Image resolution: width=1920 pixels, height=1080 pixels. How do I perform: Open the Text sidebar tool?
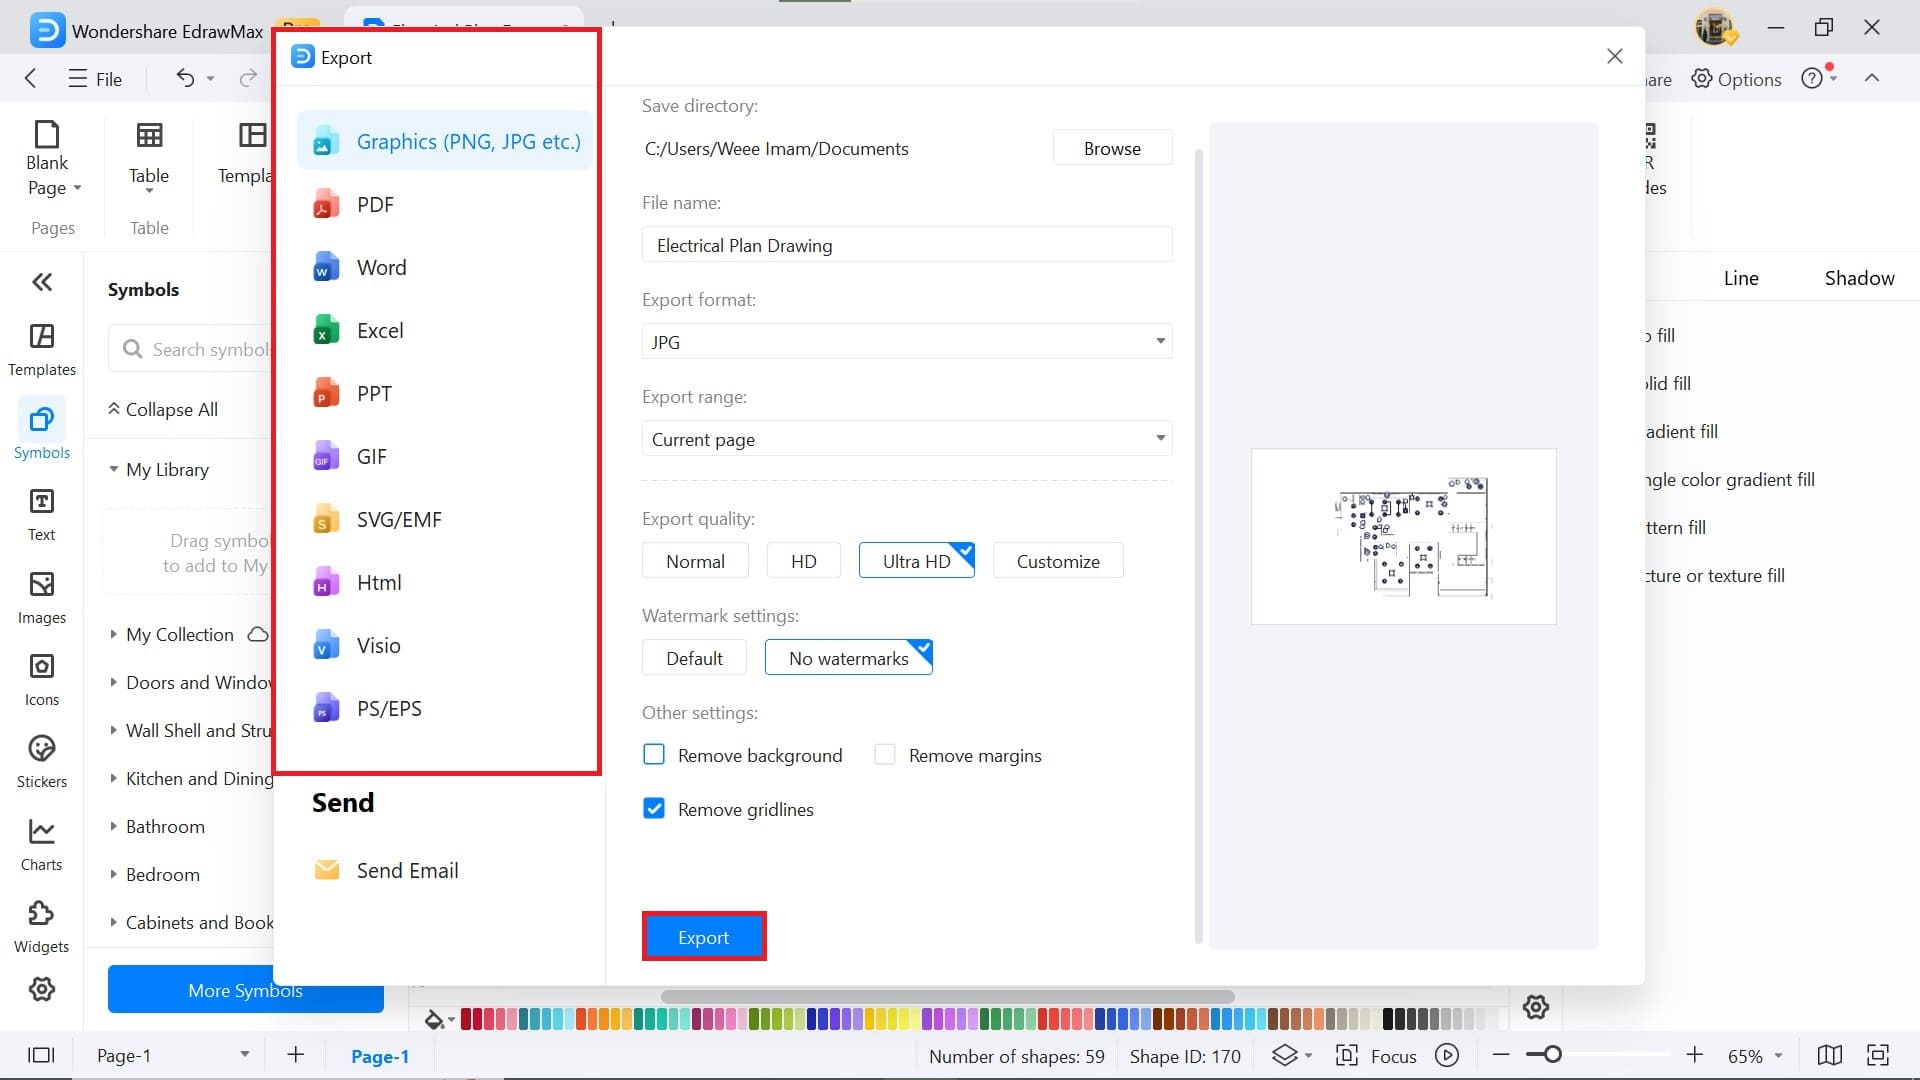click(x=41, y=514)
